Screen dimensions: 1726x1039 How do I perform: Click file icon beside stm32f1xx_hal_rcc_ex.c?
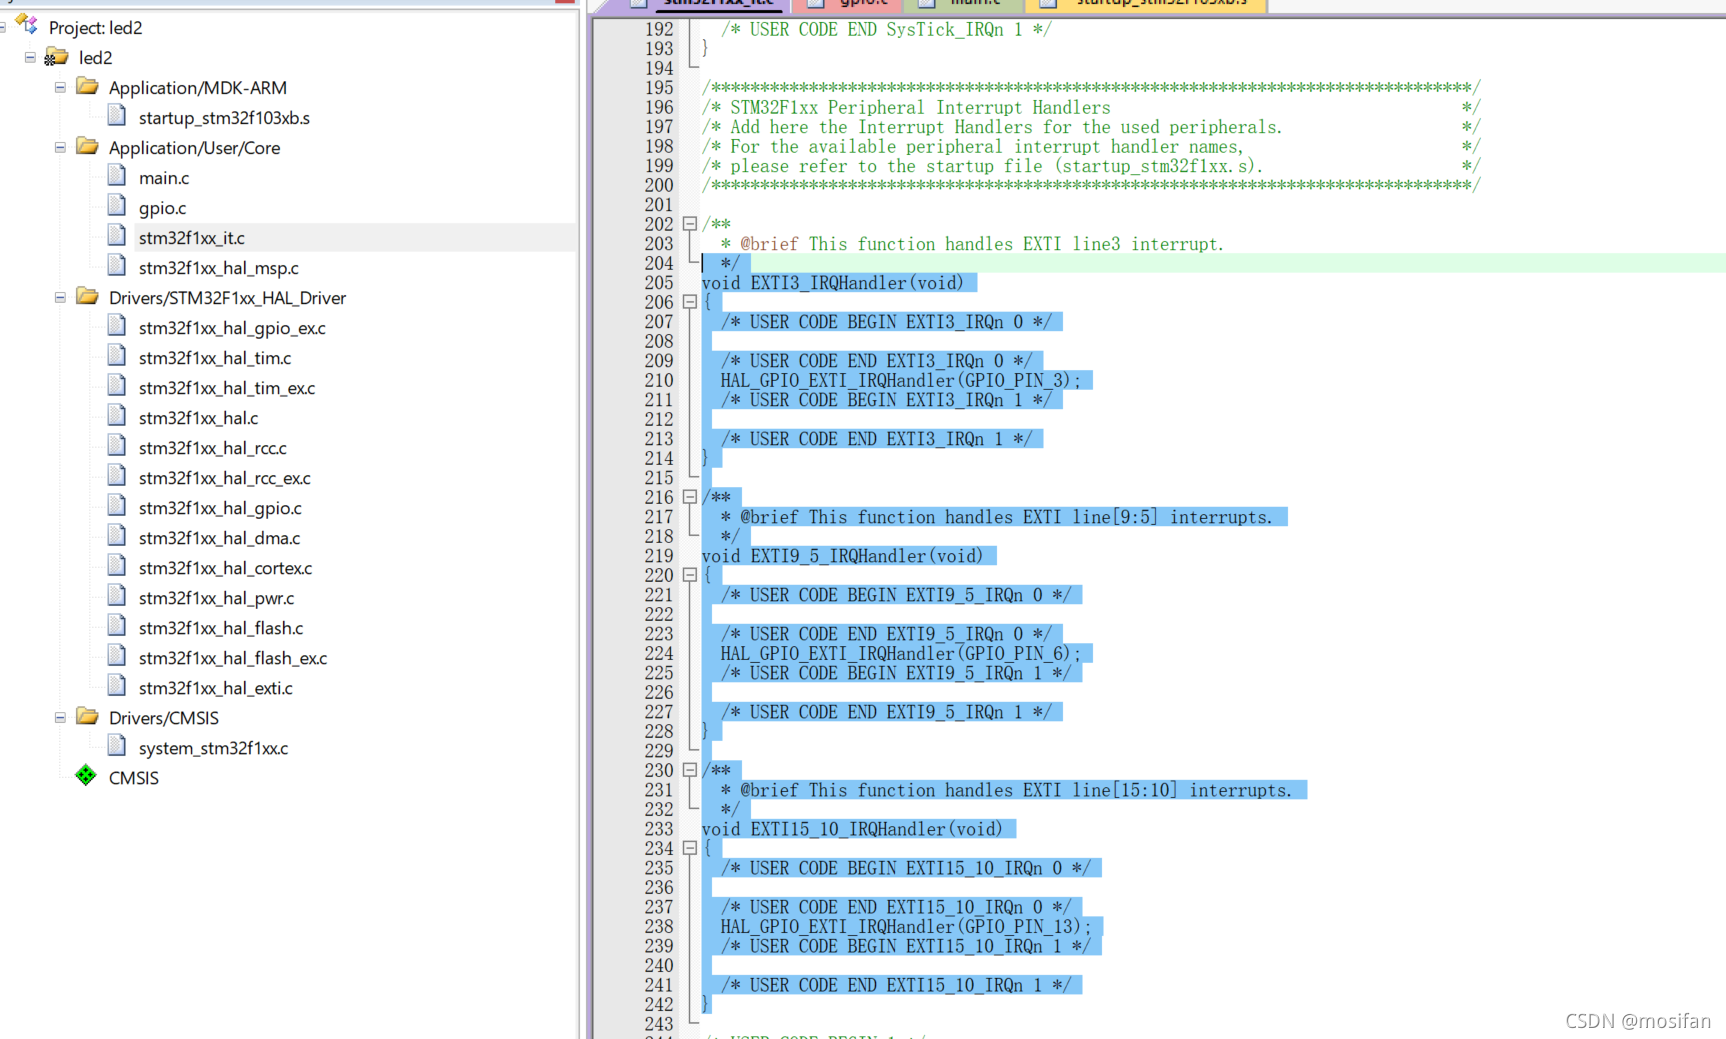coord(117,476)
